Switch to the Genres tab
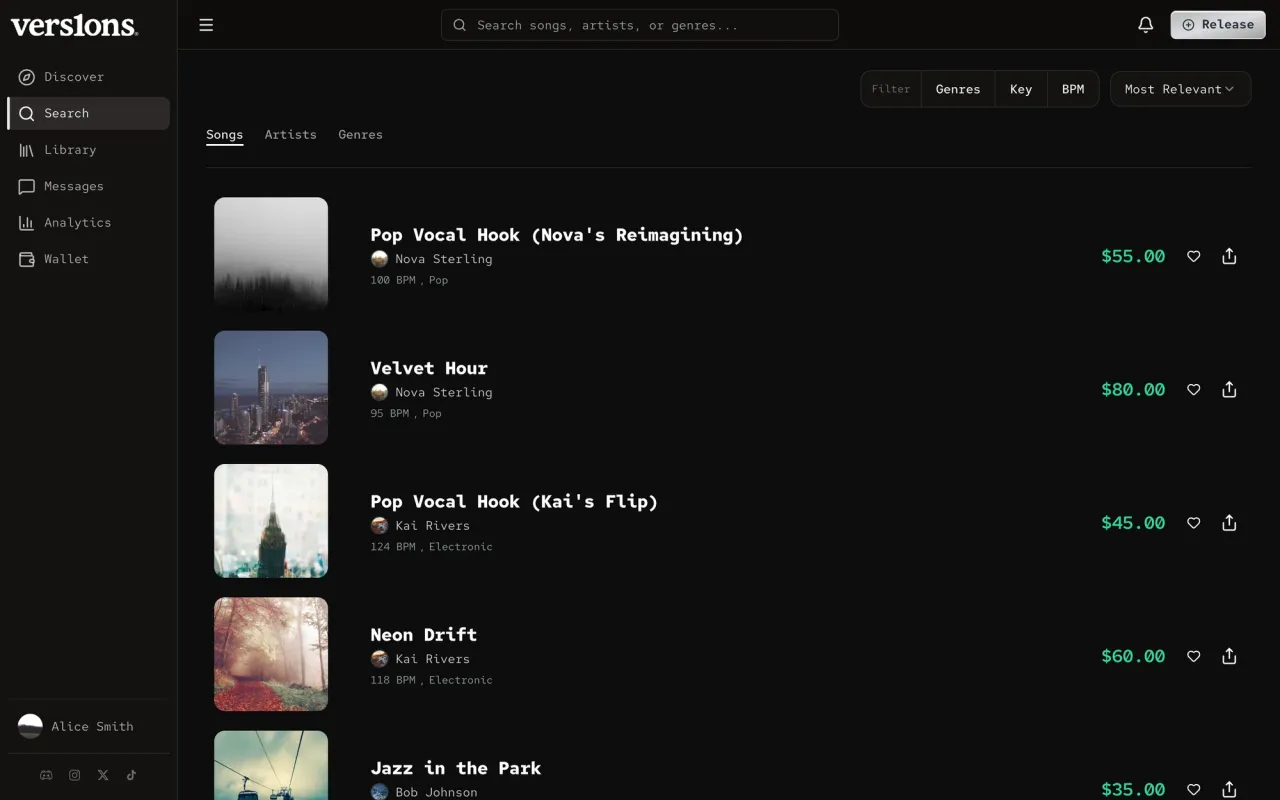The height and width of the screenshot is (800, 1280). point(360,134)
